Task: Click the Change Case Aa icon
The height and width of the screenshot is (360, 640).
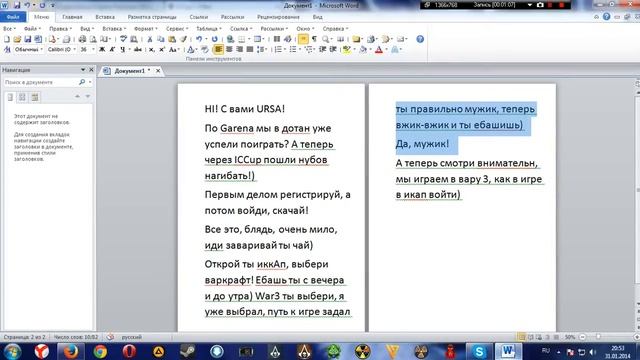Action: coord(173,49)
